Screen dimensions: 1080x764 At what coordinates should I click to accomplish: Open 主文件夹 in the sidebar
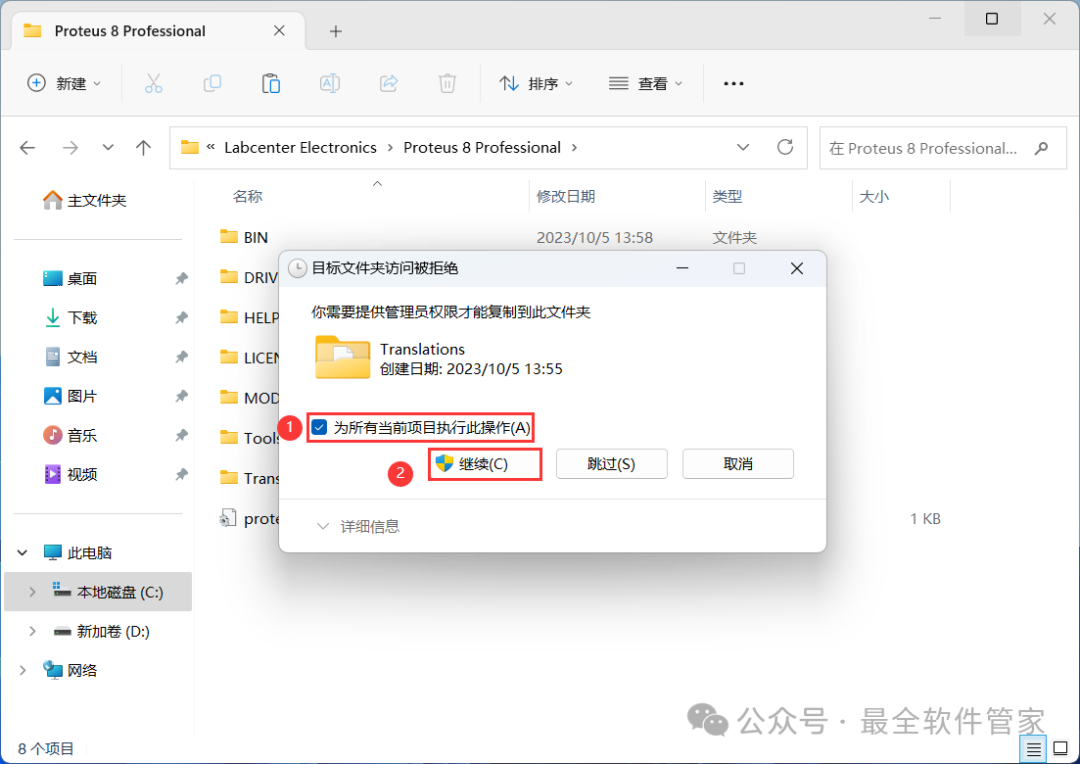[x=84, y=200]
